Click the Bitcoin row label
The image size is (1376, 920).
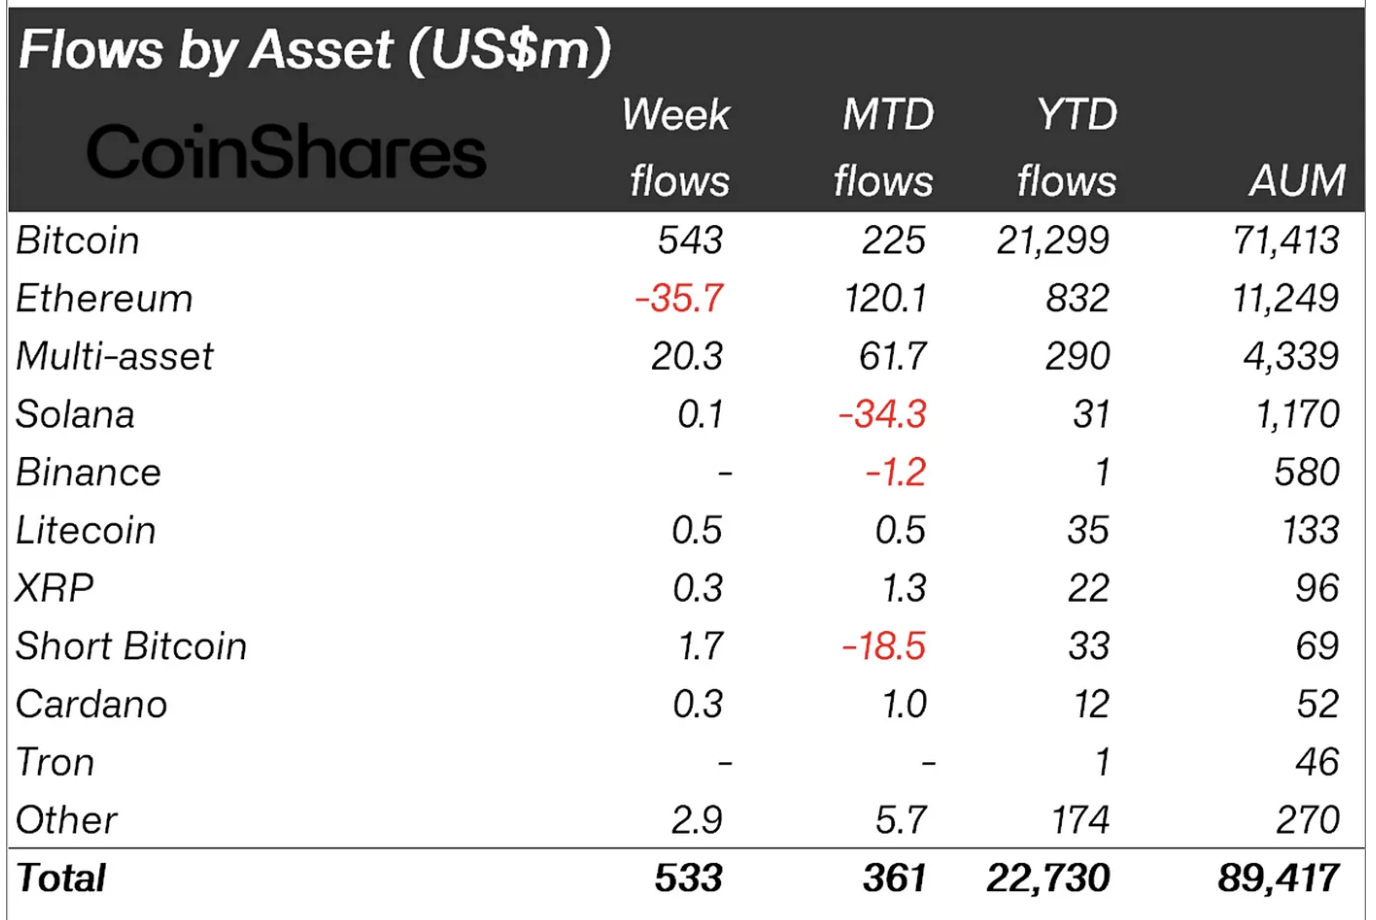(78, 241)
